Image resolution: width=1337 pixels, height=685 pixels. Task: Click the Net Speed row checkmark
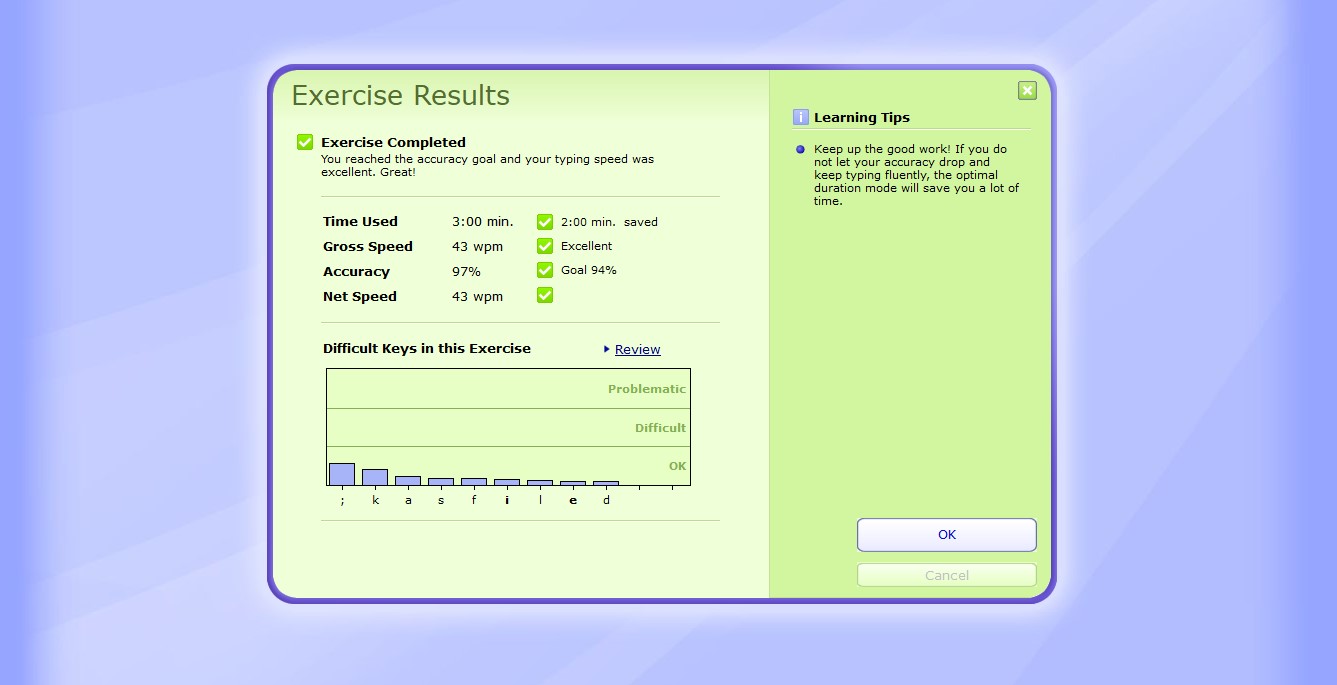545,295
